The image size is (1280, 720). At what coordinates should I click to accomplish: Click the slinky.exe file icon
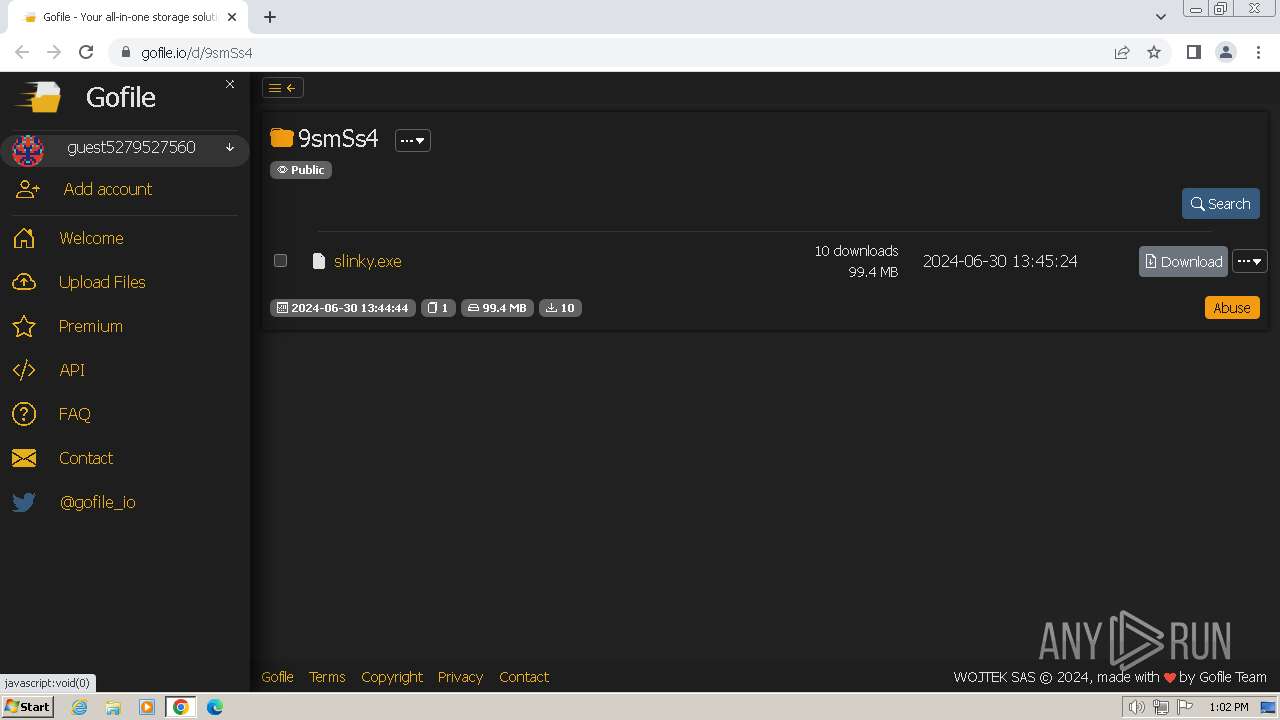319,261
